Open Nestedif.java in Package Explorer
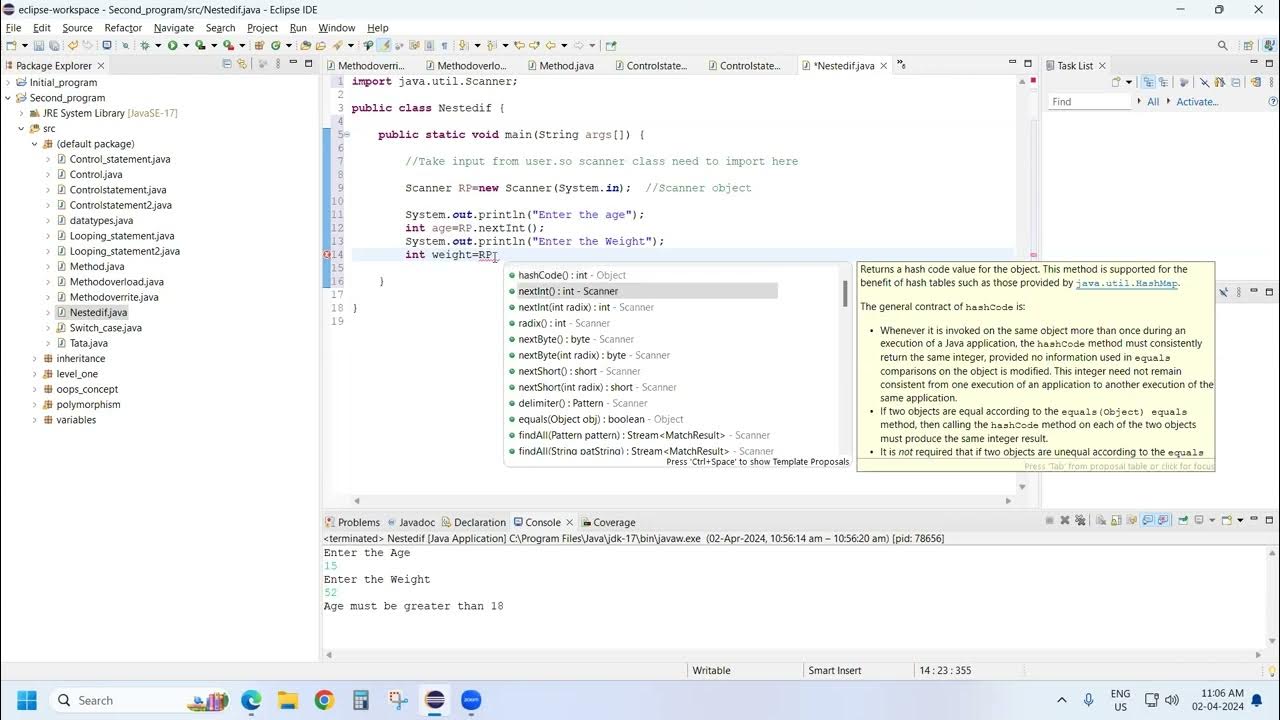The image size is (1280, 720). click(98, 312)
